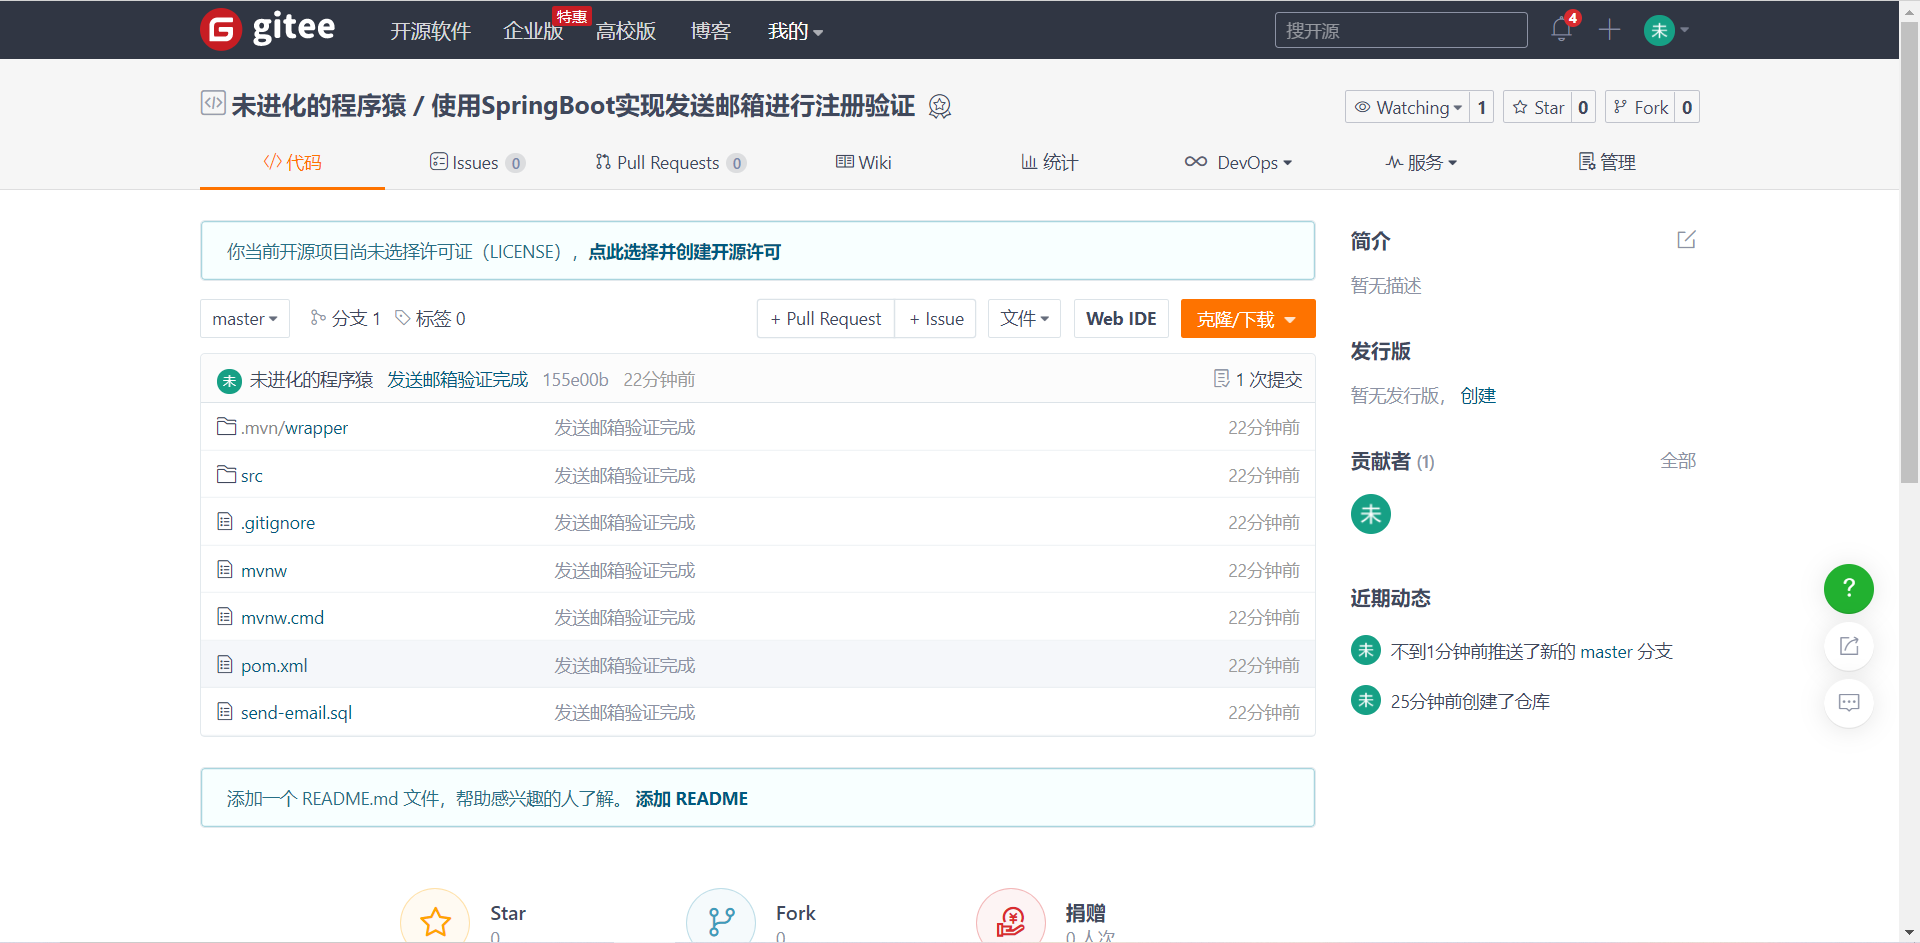Viewport: 1920px width, 943px height.
Task: Open 高校版 in the top navigation
Action: [626, 31]
